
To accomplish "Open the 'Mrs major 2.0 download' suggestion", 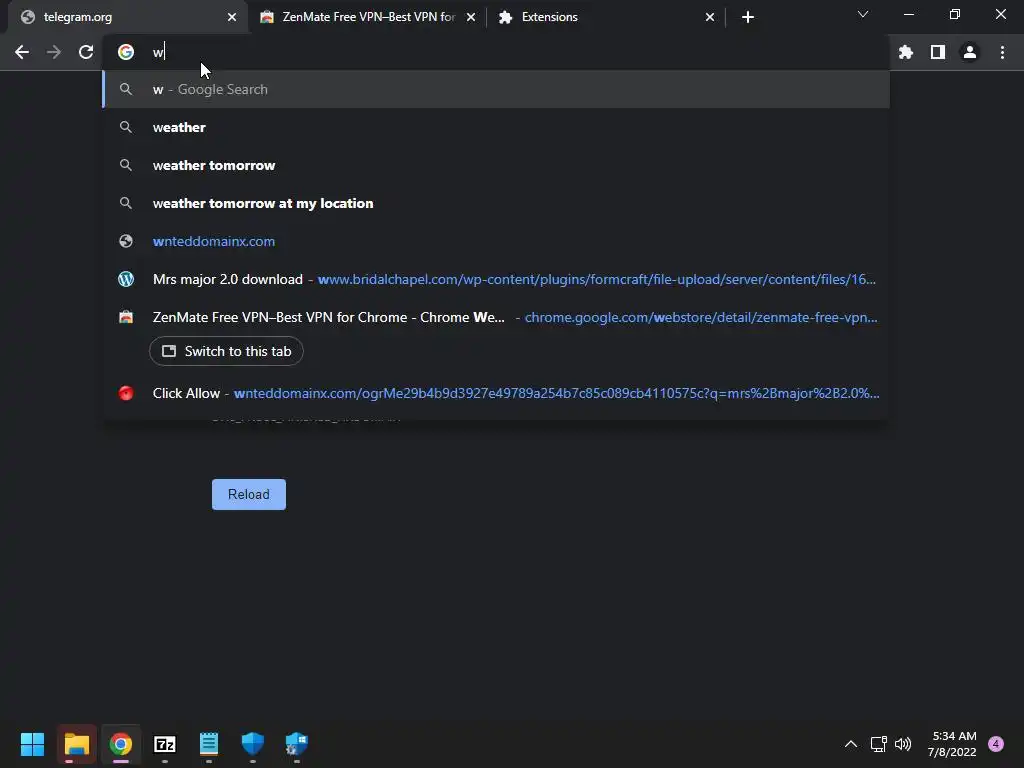I will click(x=496, y=279).
